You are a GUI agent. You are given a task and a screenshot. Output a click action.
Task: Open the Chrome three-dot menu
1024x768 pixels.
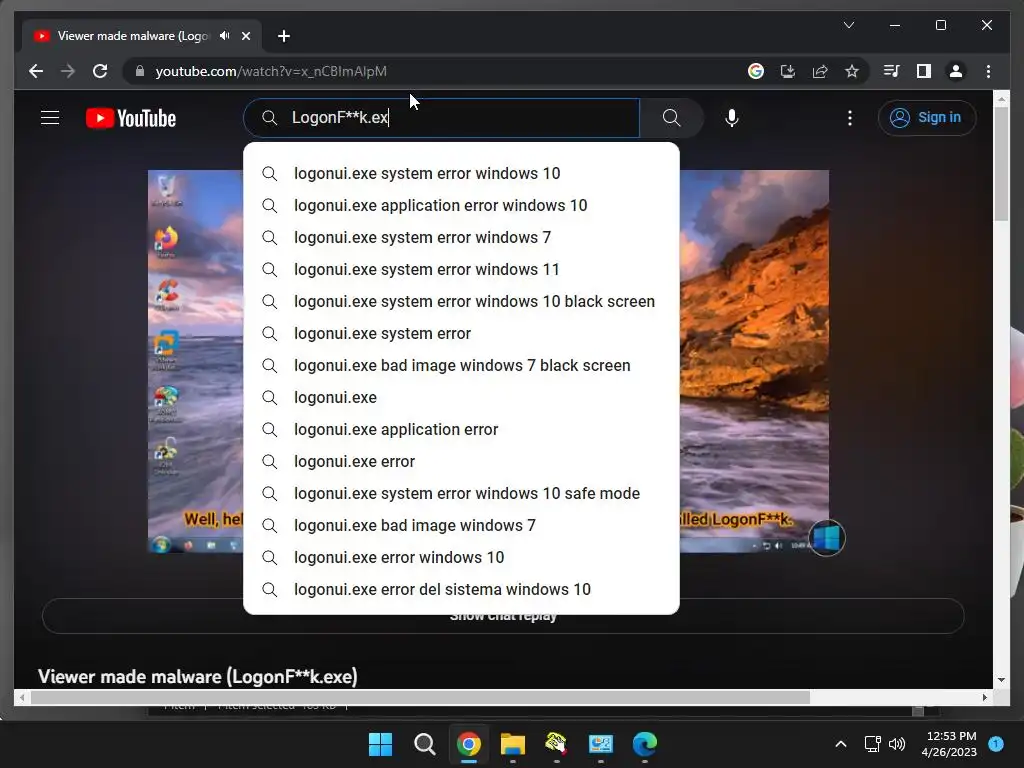click(x=988, y=71)
